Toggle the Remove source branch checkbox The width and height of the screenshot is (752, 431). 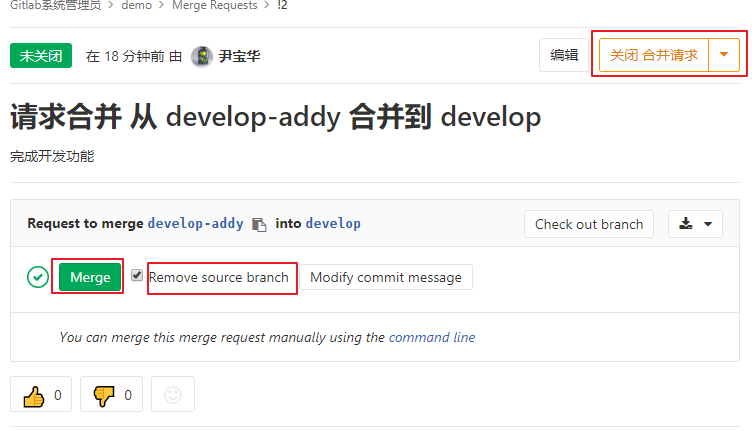[137, 276]
